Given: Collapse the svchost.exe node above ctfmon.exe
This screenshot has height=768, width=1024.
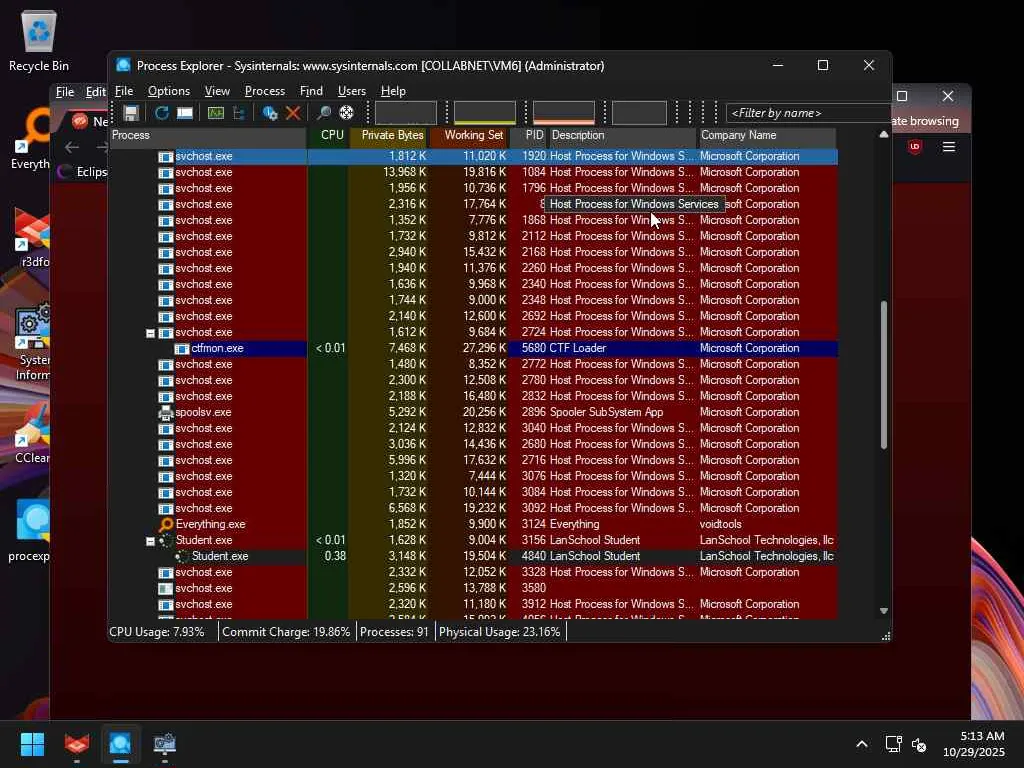Looking at the screenshot, I should pos(150,333).
